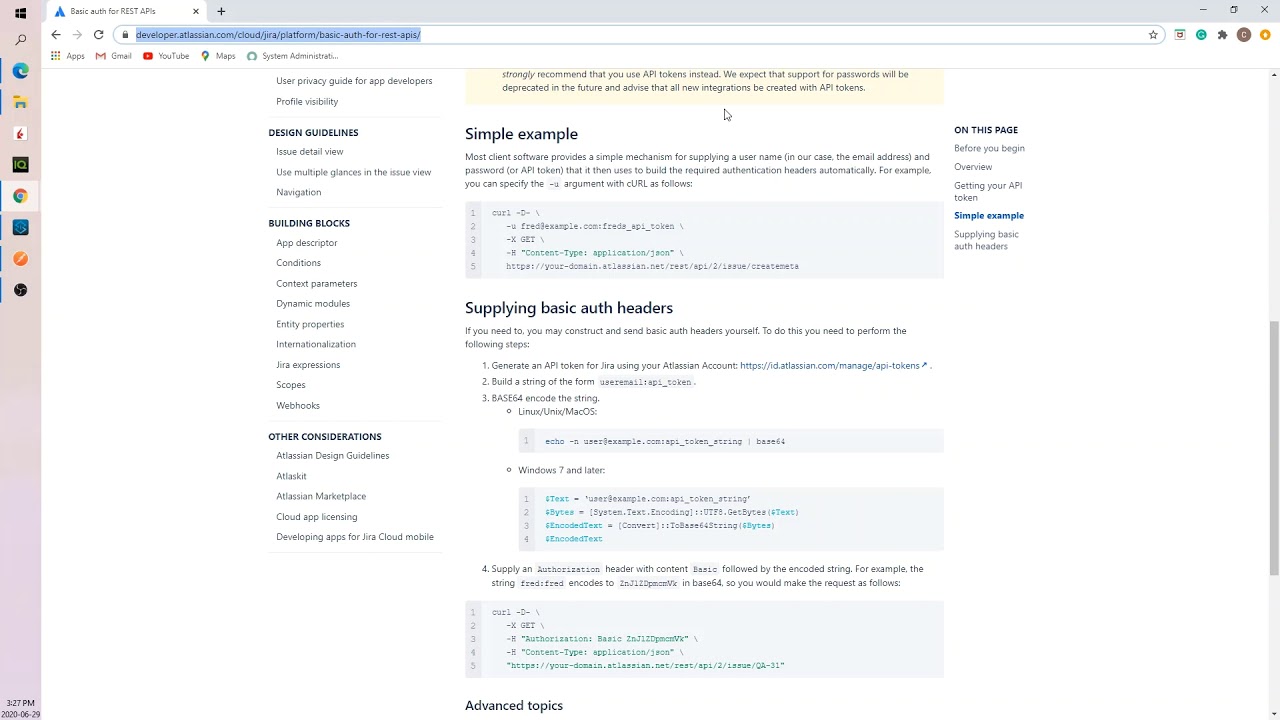The width and height of the screenshot is (1280, 720).
Task: Open the taskbar search icon
Action: click(20, 40)
